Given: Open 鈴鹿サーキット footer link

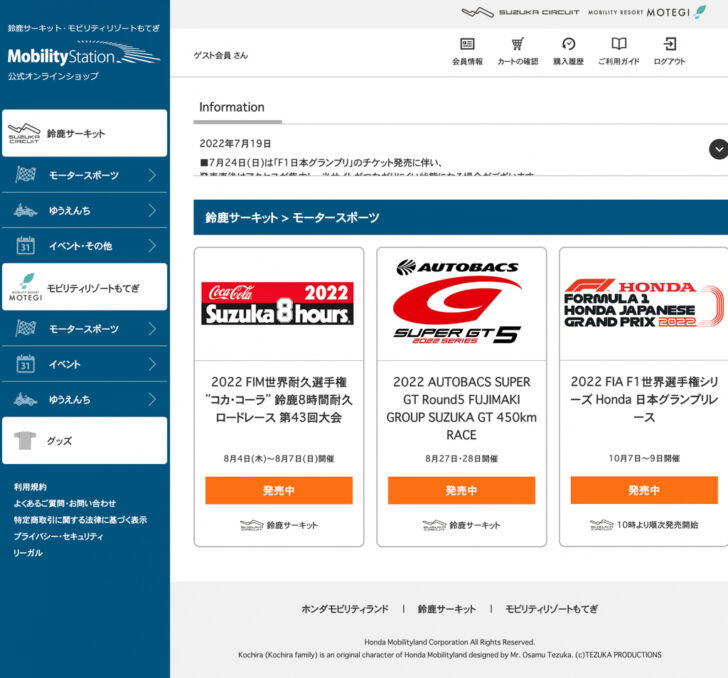Looking at the screenshot, I should tap(447, 609).
